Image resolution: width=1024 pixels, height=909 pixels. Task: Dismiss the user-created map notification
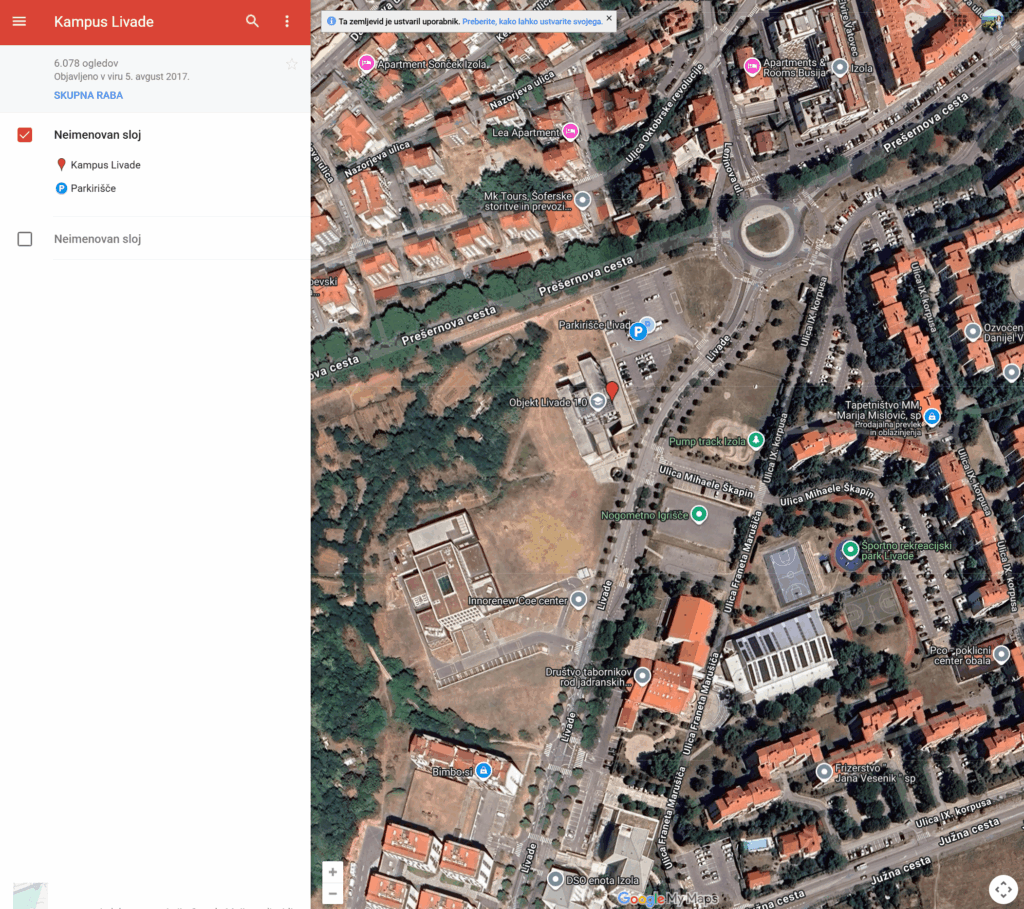(609, 18)
